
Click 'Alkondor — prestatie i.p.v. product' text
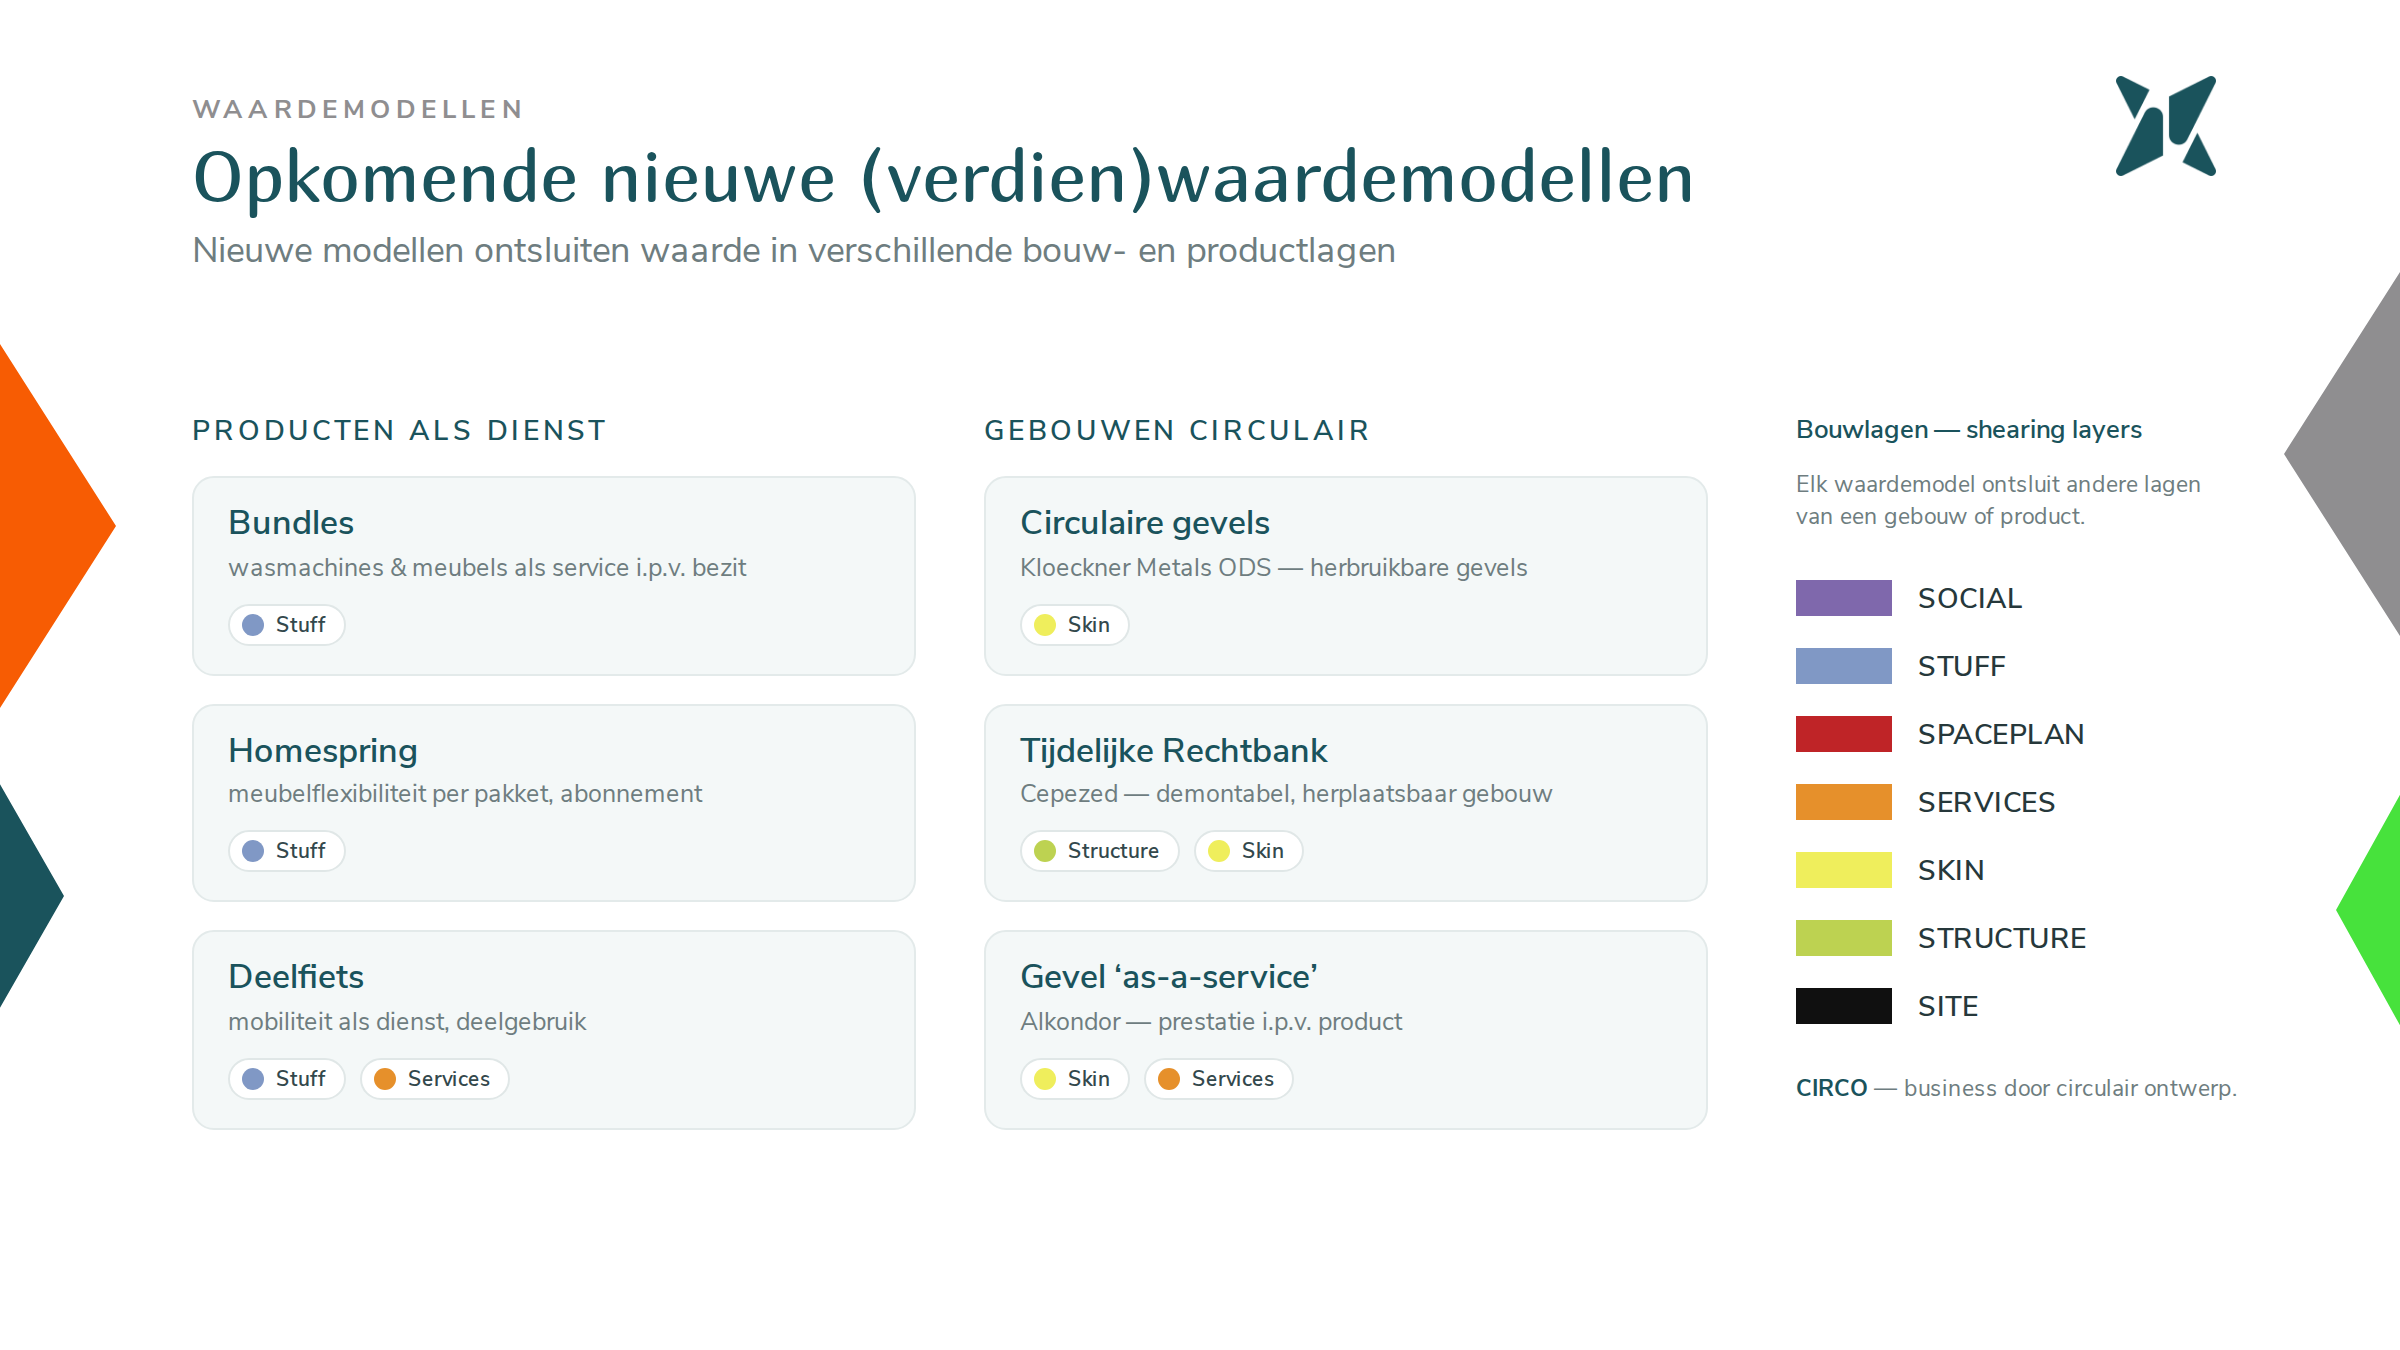pos(1211,1022)
